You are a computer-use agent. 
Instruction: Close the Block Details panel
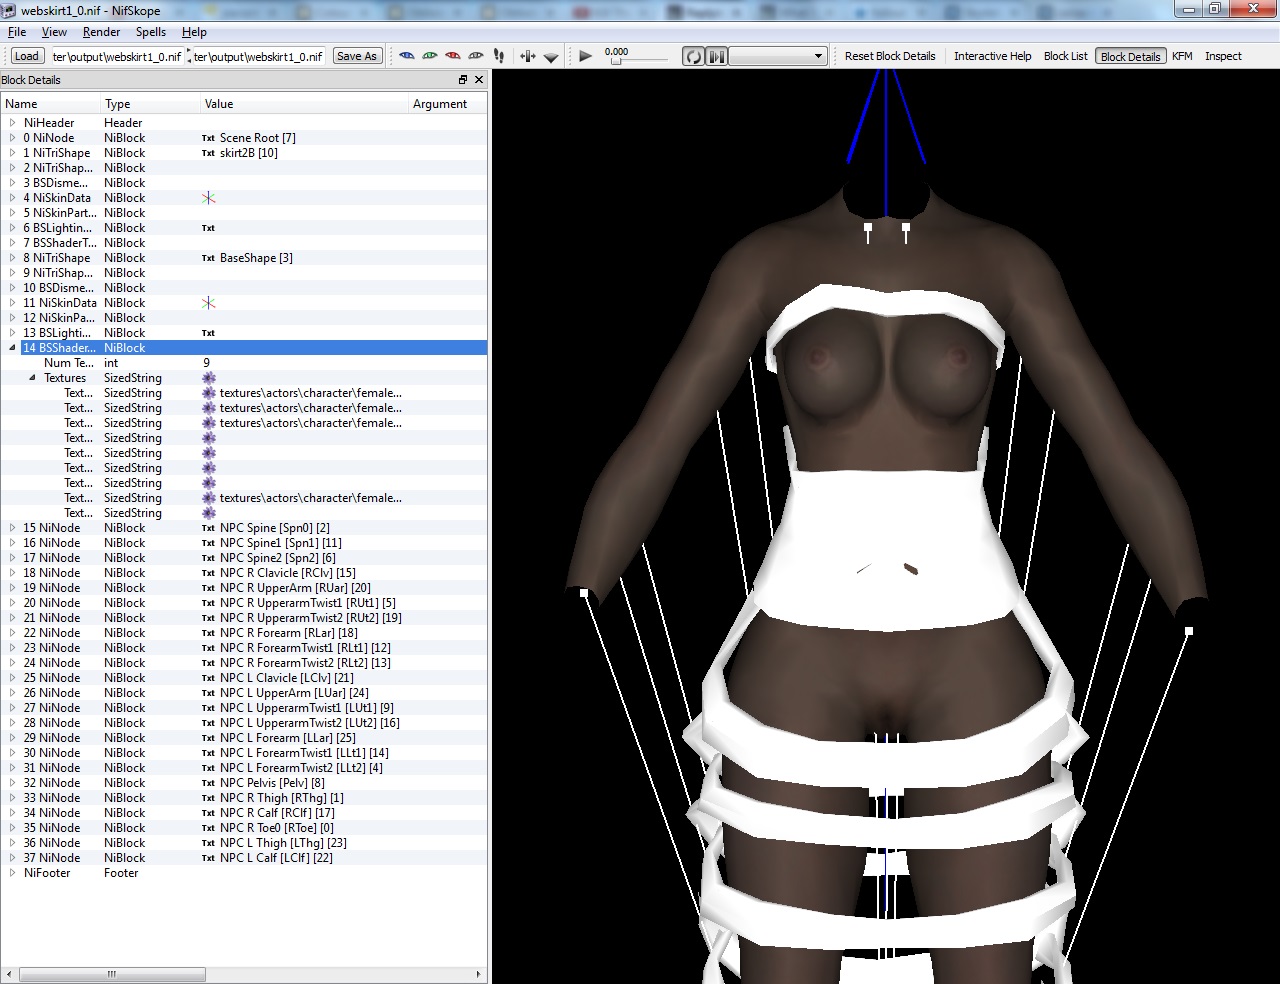coord(479,80)
